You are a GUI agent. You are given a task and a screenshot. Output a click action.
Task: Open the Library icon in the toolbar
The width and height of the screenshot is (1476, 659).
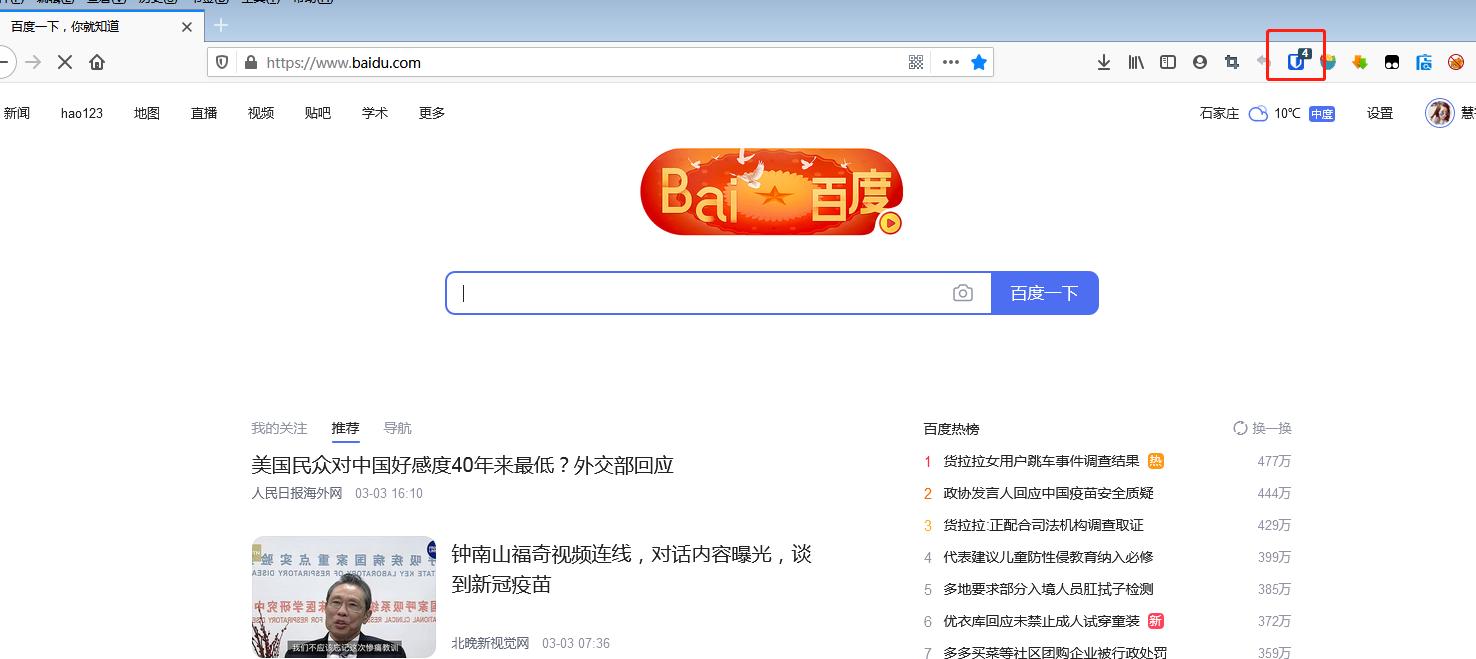tap(1135, 61)
